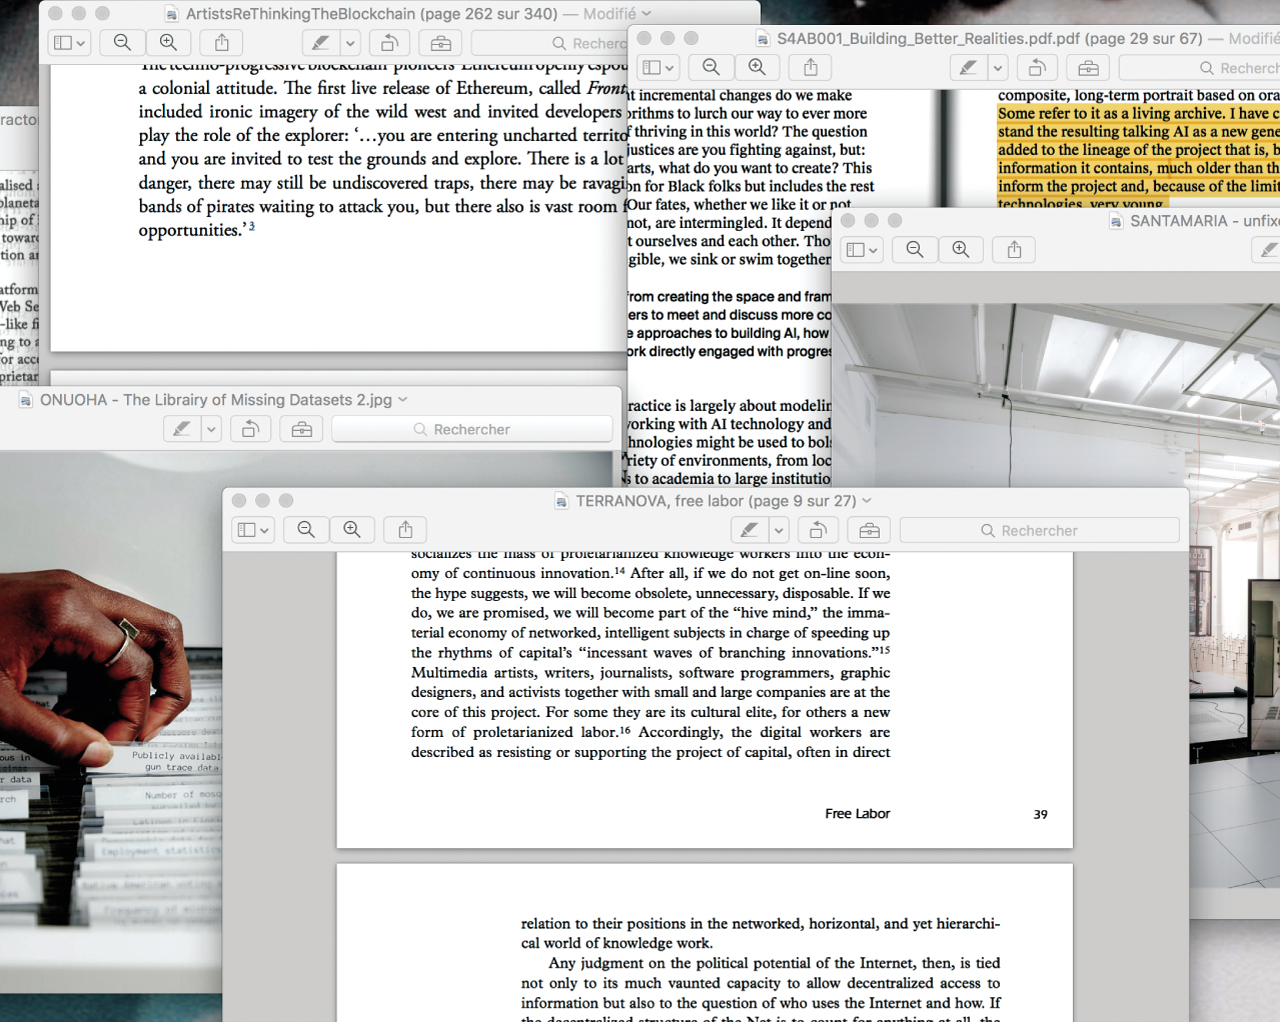Open sidebar view menu in S4AB001 Building Better Realities window

click(x=658, y=67)
